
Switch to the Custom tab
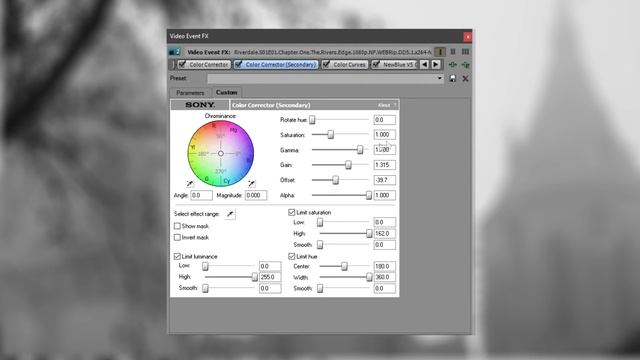[x=227, y=92]
